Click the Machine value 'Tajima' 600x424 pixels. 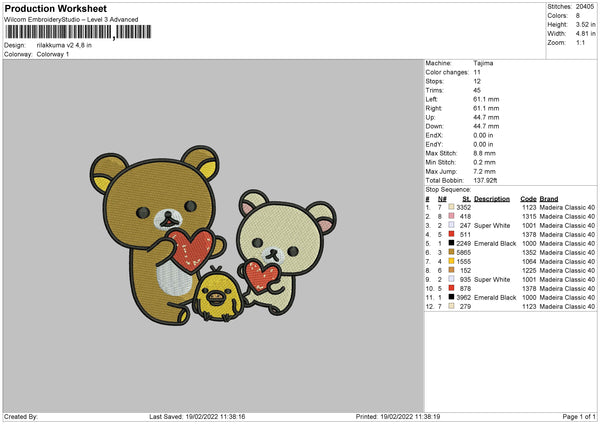483,63
